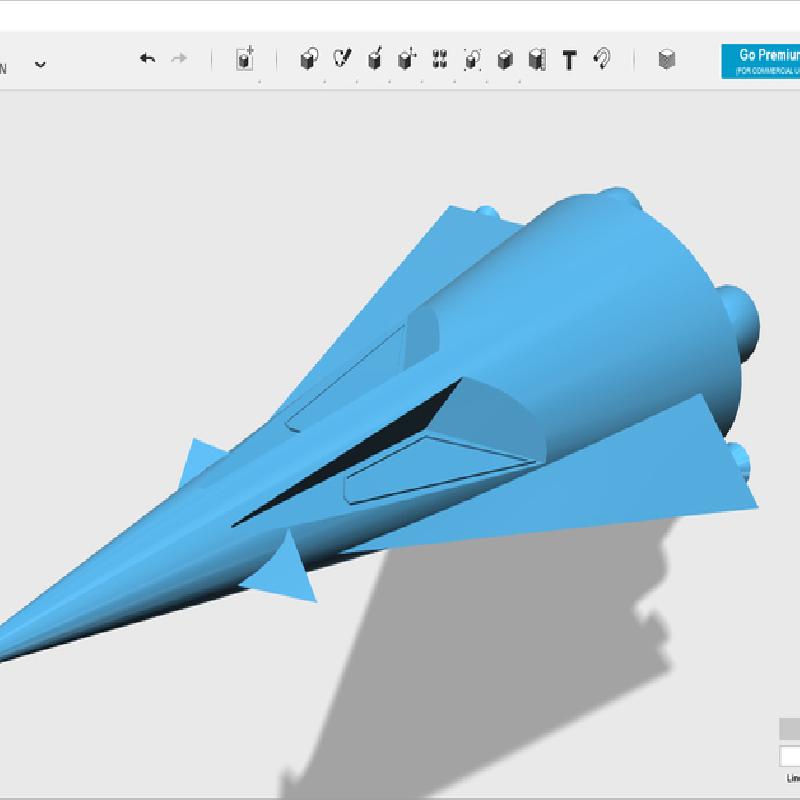Open the Material tool
Viewport: 800px width, 800px height.
667,60
